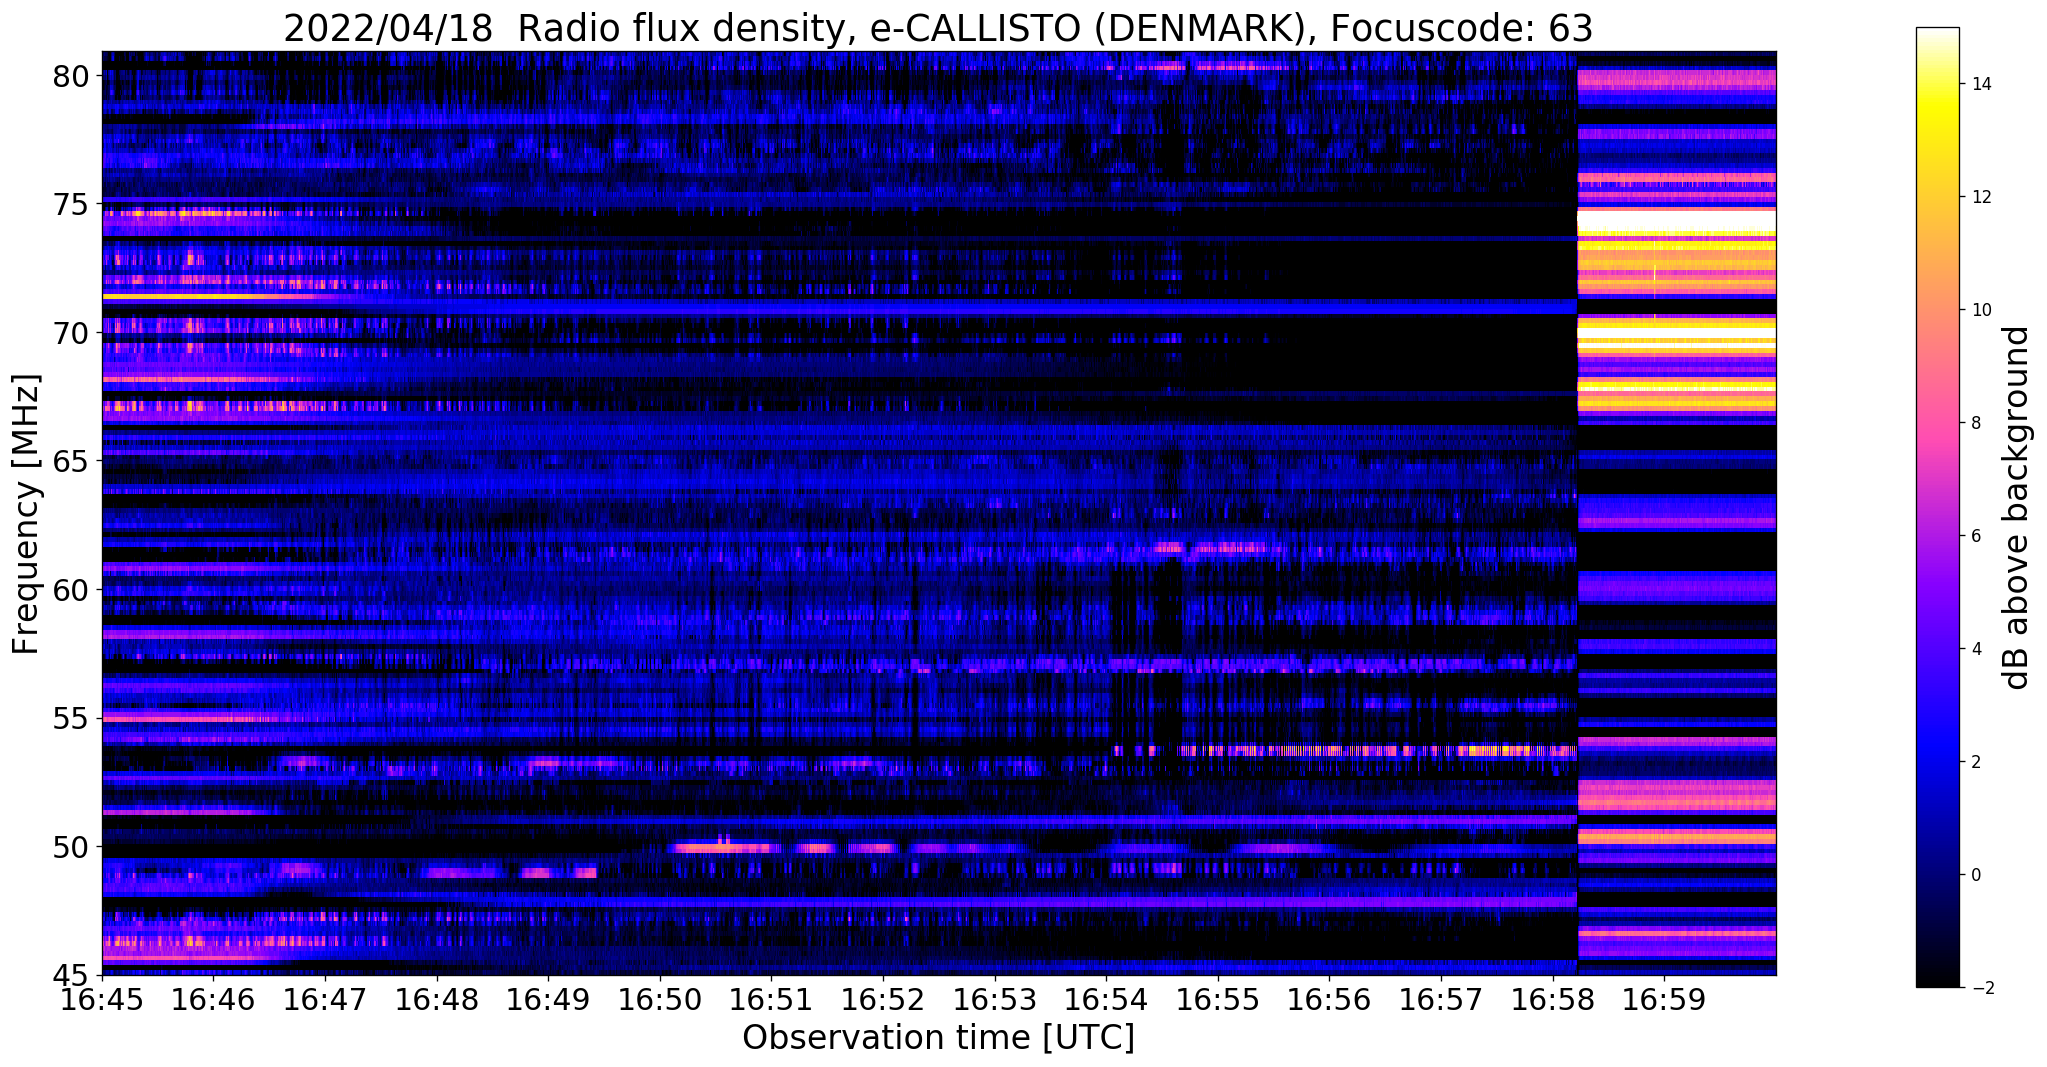Viewport: 2047px width, 1067px height.
Task: Click the 16:55 time tick label
Action: pos(1218,999)
